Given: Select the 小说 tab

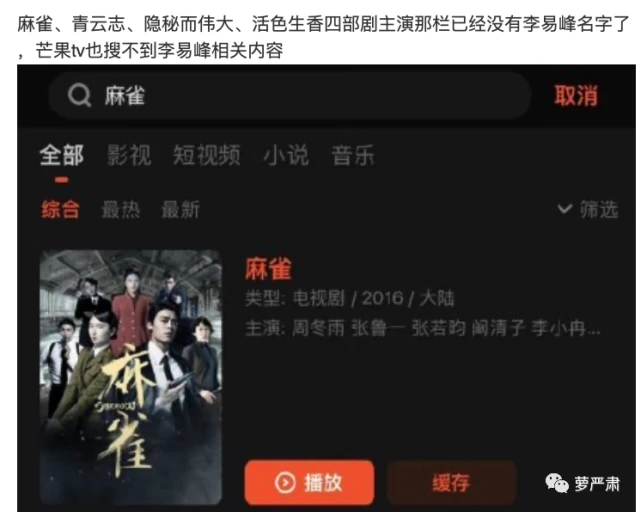Looking at the screenshot, I should pyautogui.click(x=286, y=155).
